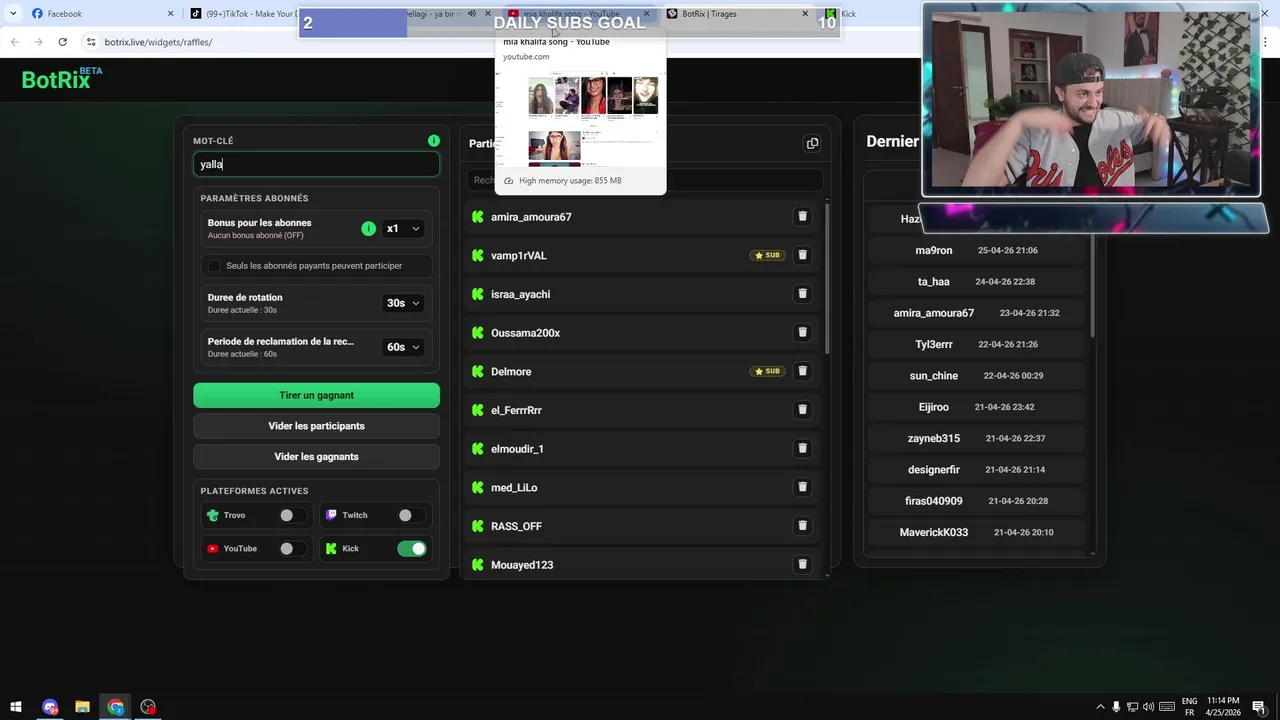Image resolution: width=1280 pixels, height=720 pixels.
Task: Remove el_FerrrRrr using trash icon
Action: coord(802,410)
